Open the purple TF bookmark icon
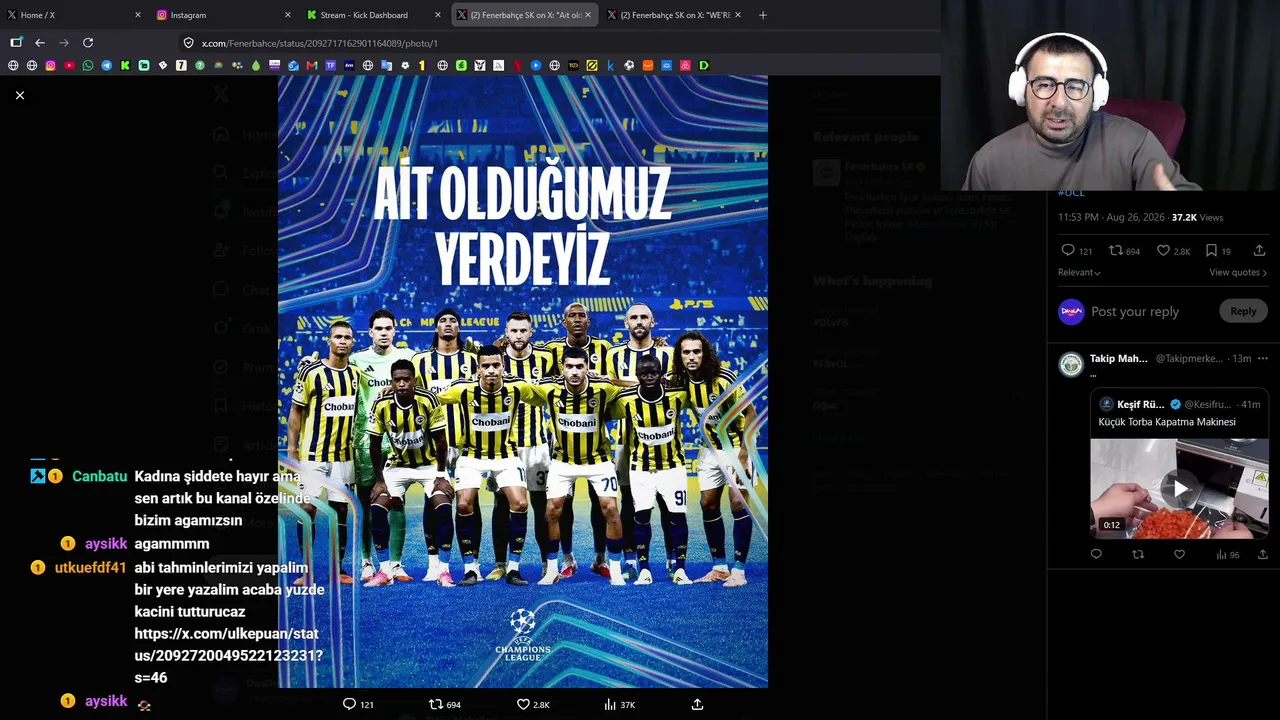The height and width of the screenshot is (720, 1280). (331, 65)
